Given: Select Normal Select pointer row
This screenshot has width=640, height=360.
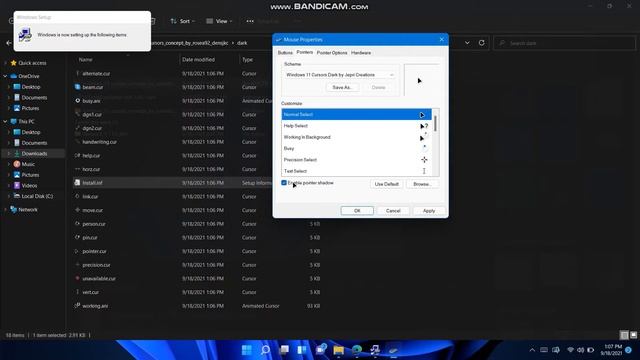Looking at the screenshot, I should (356, 115).
